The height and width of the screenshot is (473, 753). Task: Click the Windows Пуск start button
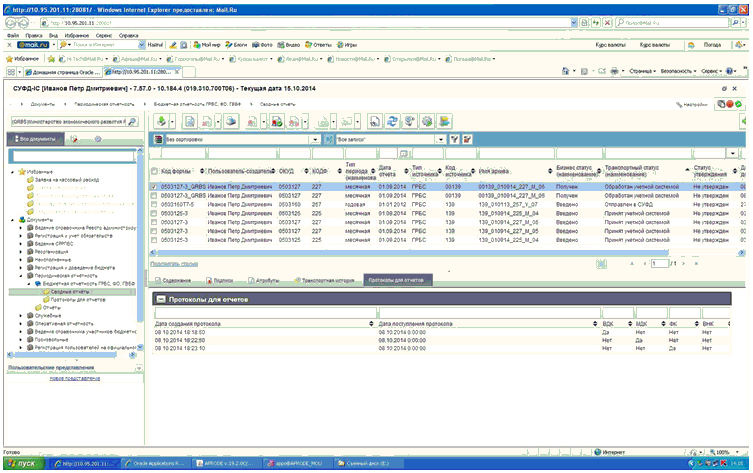point(22,465)
